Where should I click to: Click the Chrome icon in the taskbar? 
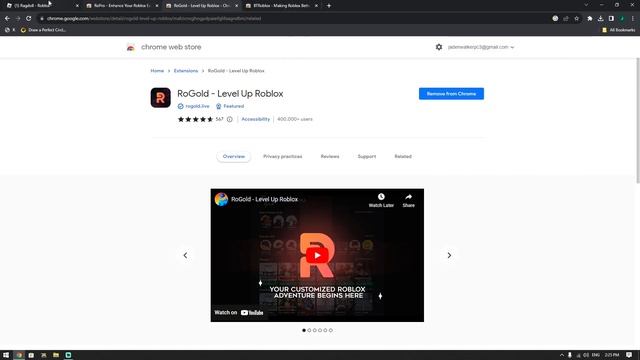tap(19, 355)
